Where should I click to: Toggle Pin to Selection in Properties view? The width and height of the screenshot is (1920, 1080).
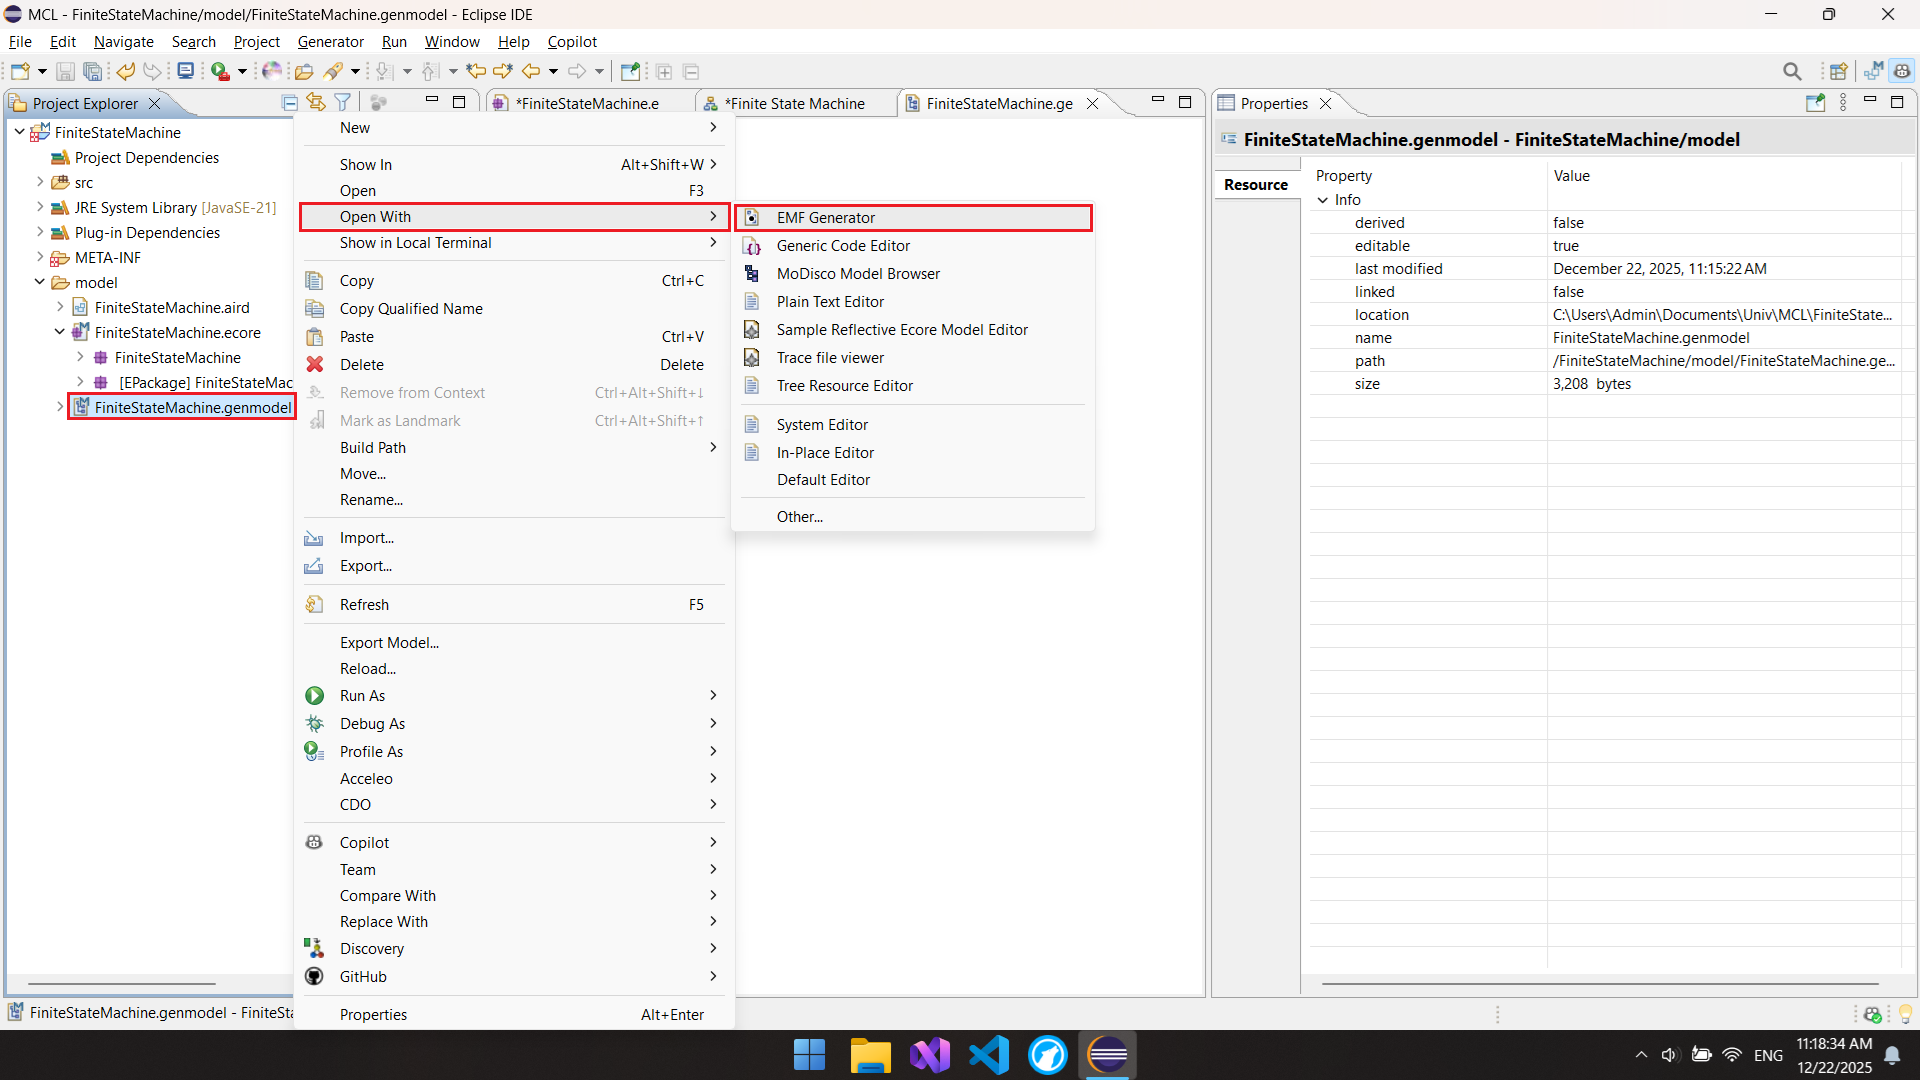point(1815,103)
